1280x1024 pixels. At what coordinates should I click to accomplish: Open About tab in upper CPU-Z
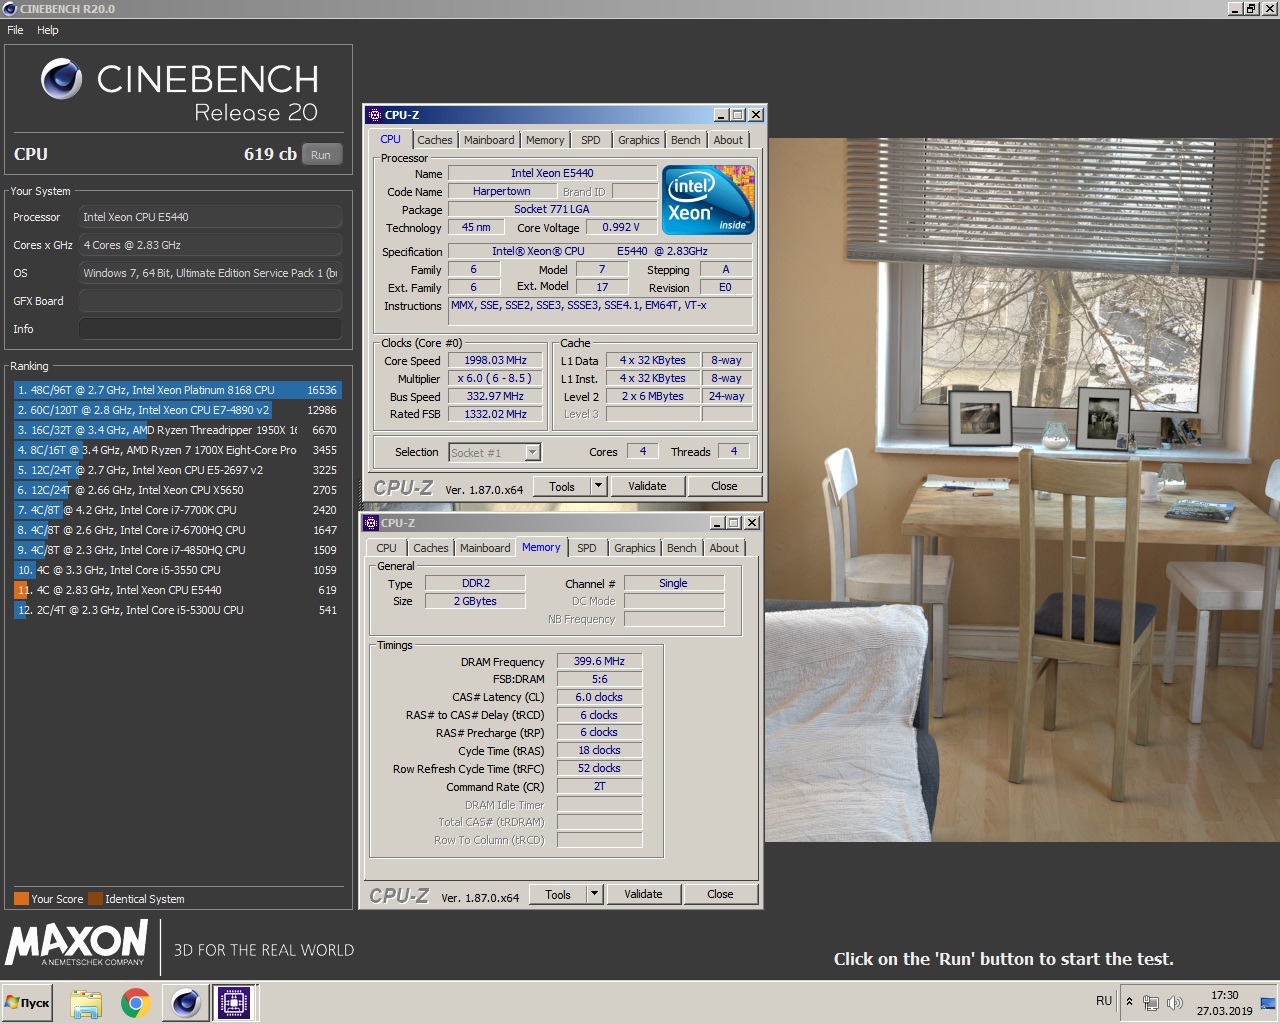coord(728,140)
